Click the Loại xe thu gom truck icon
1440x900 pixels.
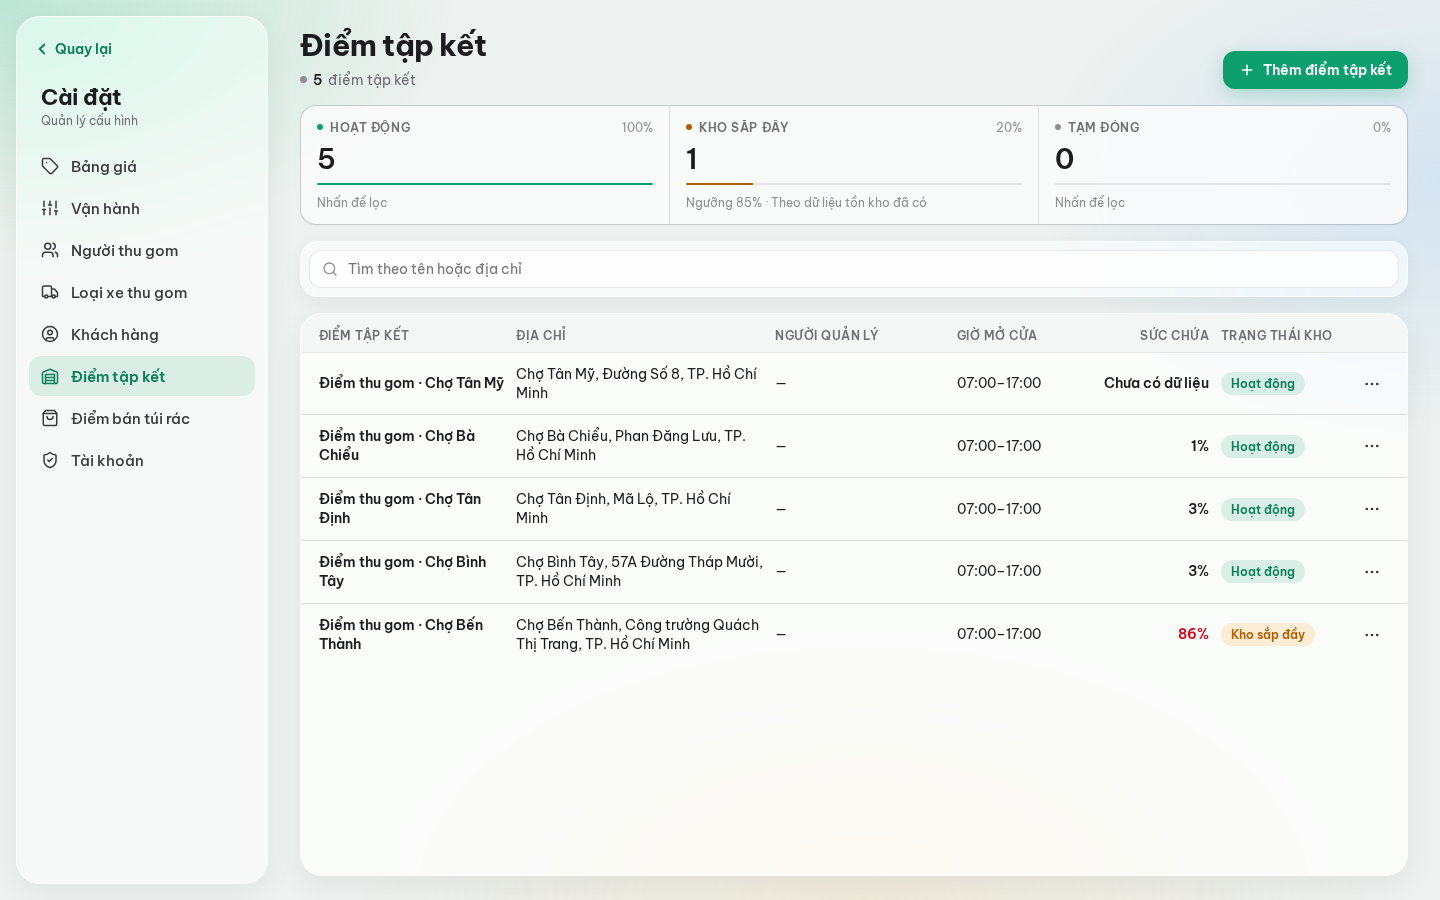click(50, 292)
